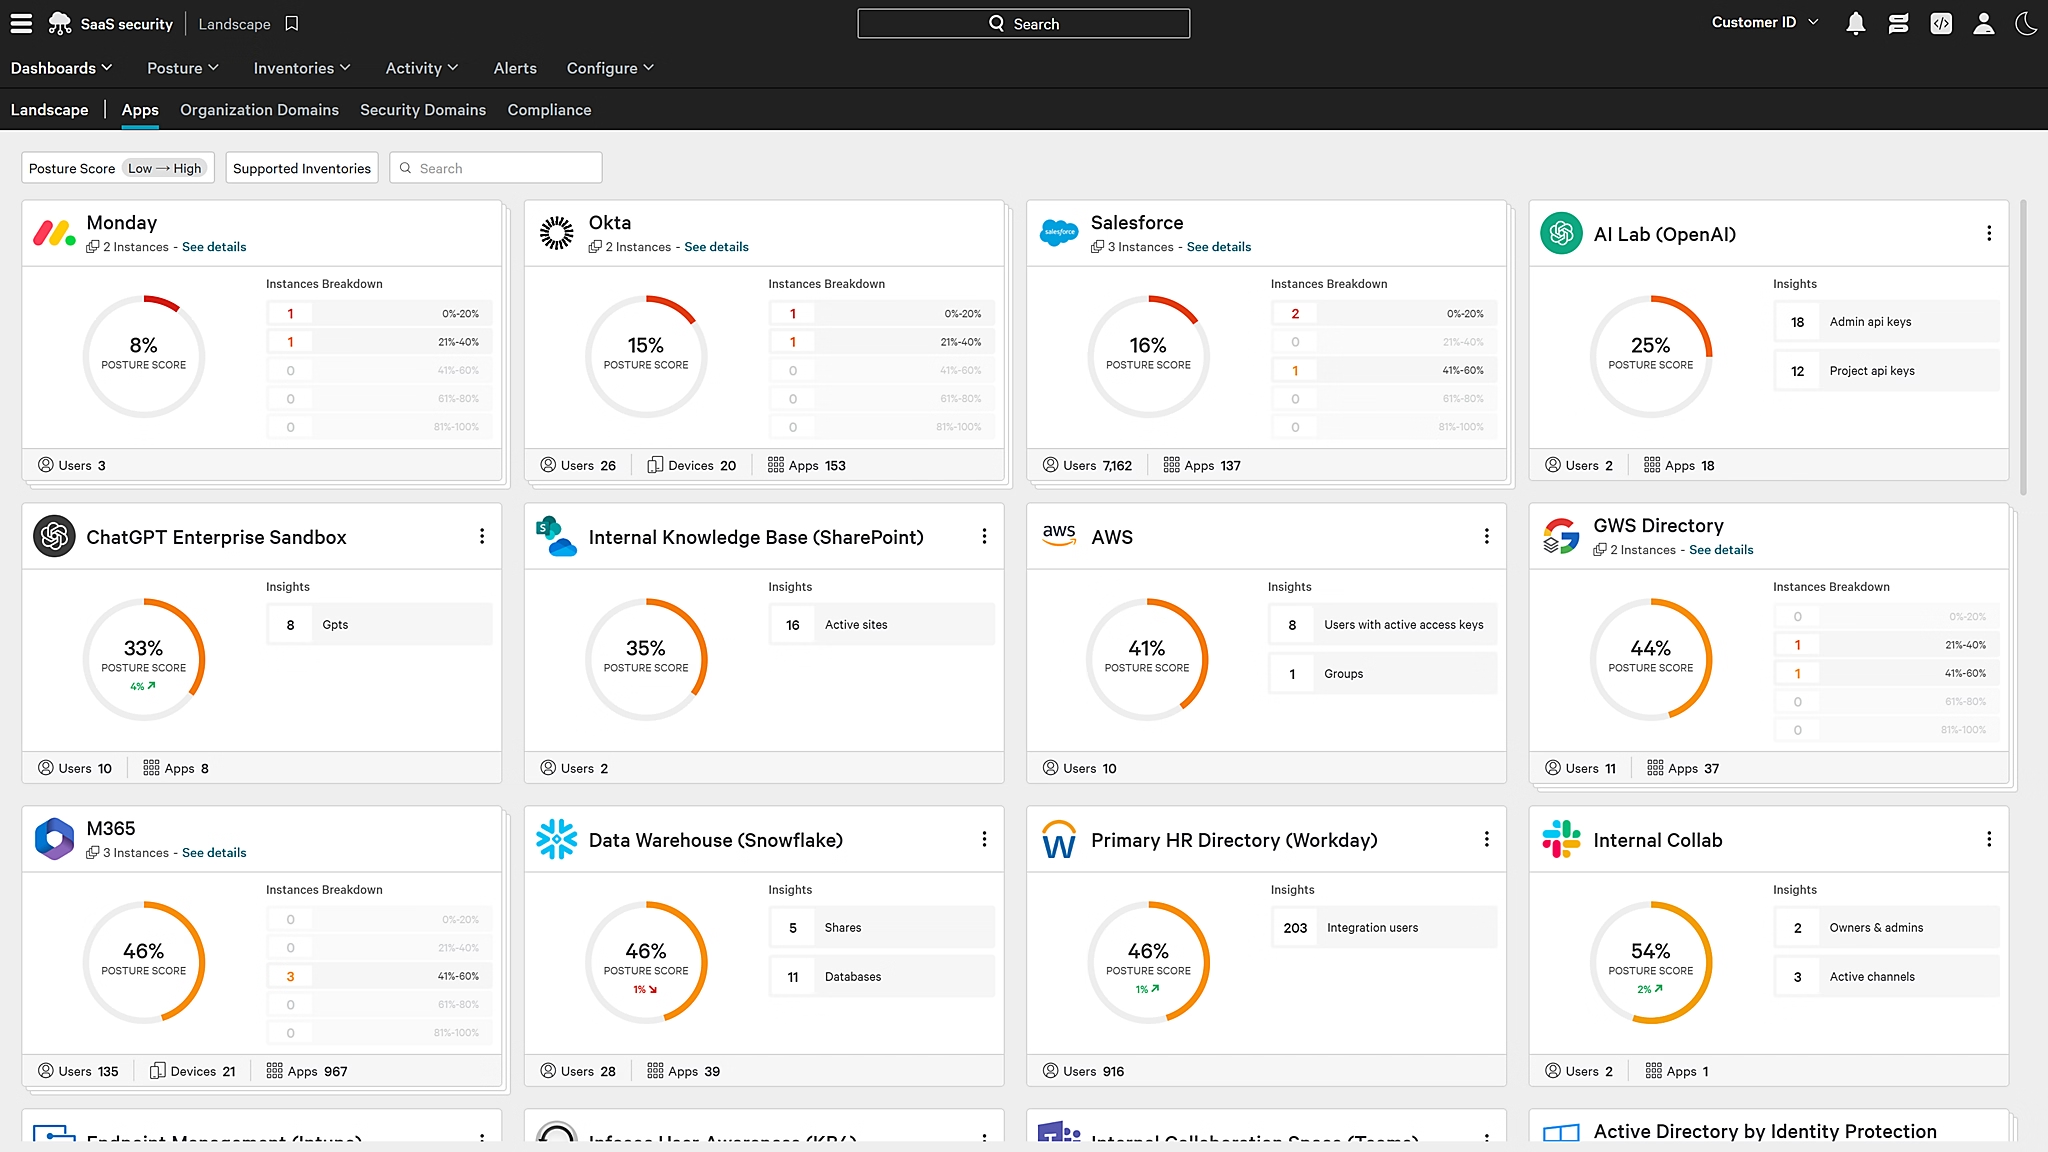Open the notifications bell icon
This screenshot has height=1152, width=2048.
tap(1856, 23)
